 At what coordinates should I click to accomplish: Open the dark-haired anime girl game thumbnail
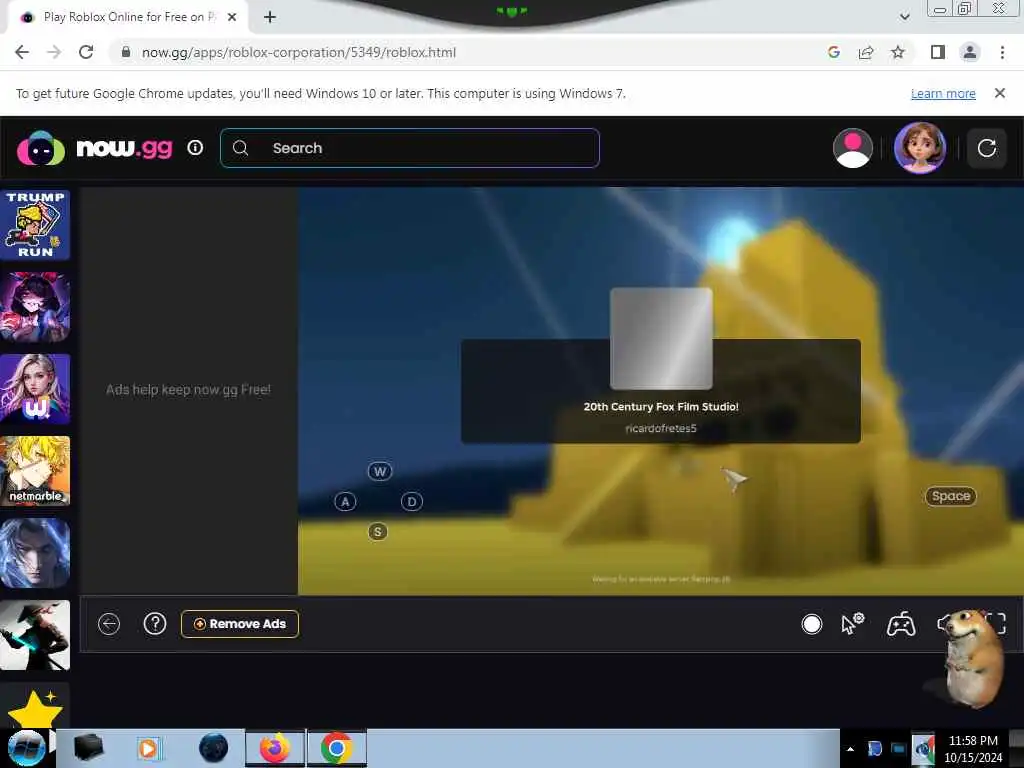point(35,307)
